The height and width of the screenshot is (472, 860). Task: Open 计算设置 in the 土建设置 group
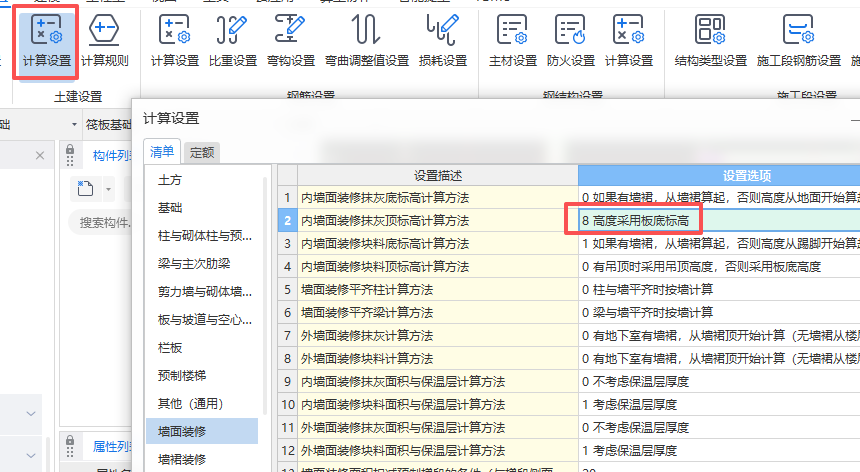(47, 42)
